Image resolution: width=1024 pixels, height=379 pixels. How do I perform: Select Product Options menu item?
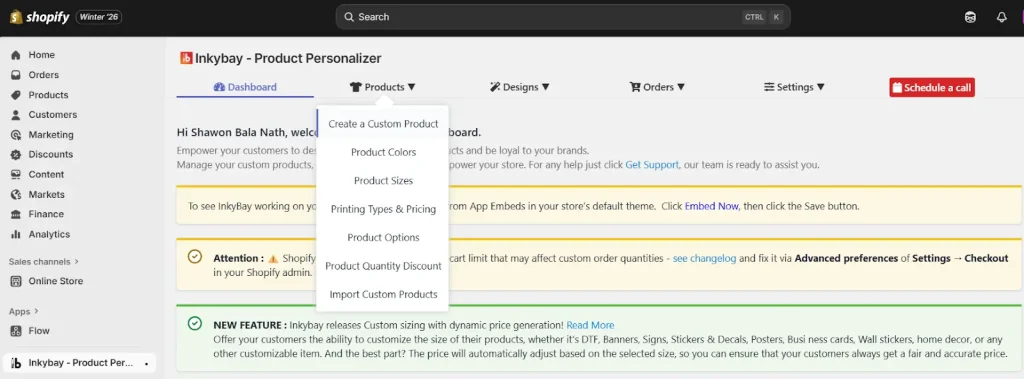383,237
